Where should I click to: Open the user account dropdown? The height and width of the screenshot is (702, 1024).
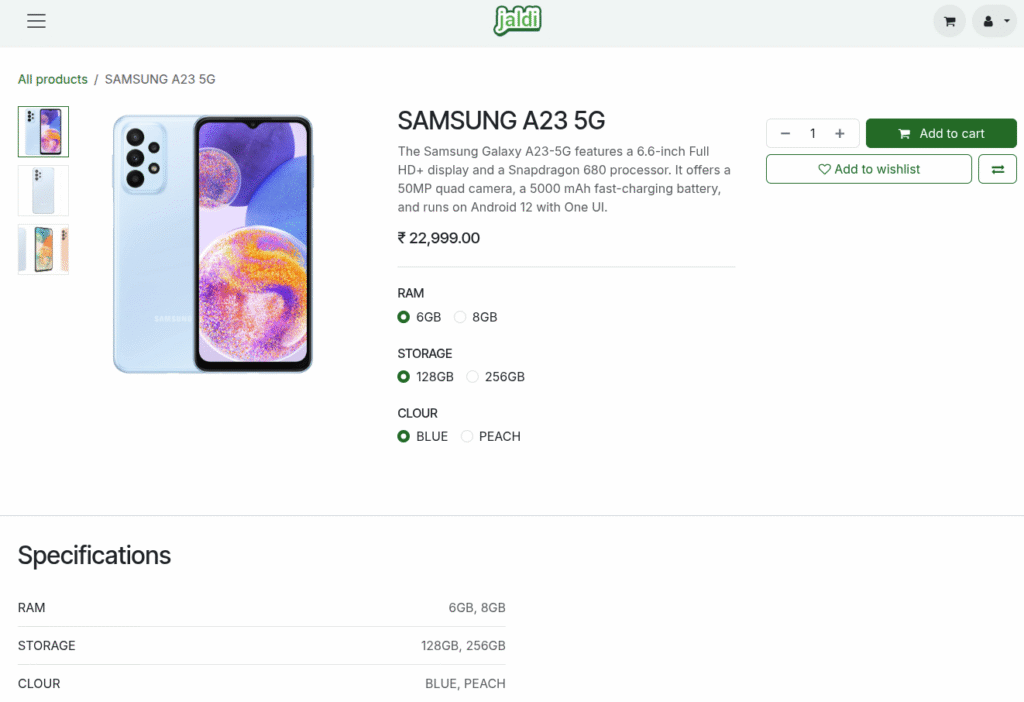pos(994,21)
